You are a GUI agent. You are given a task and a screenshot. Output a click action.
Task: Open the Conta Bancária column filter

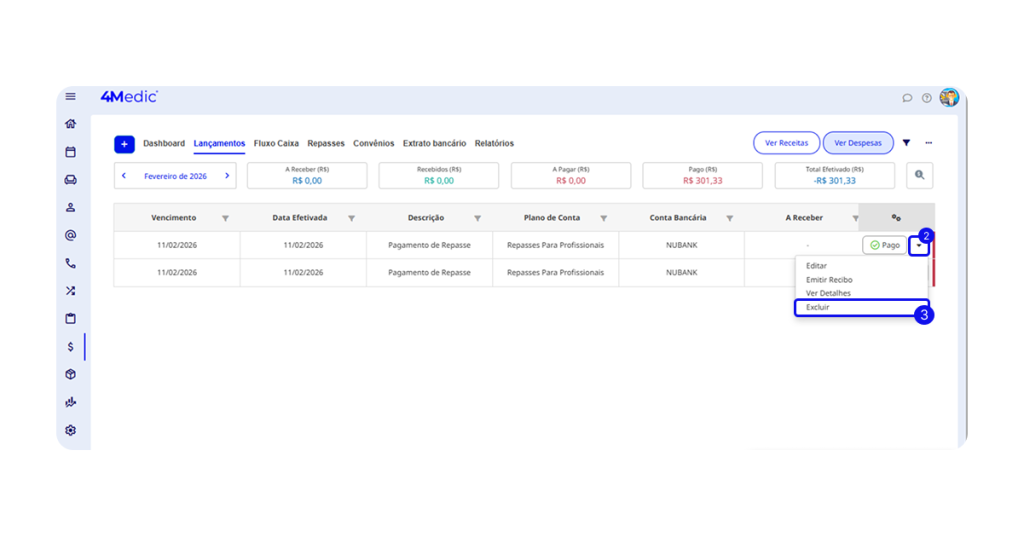pos(729,218)
